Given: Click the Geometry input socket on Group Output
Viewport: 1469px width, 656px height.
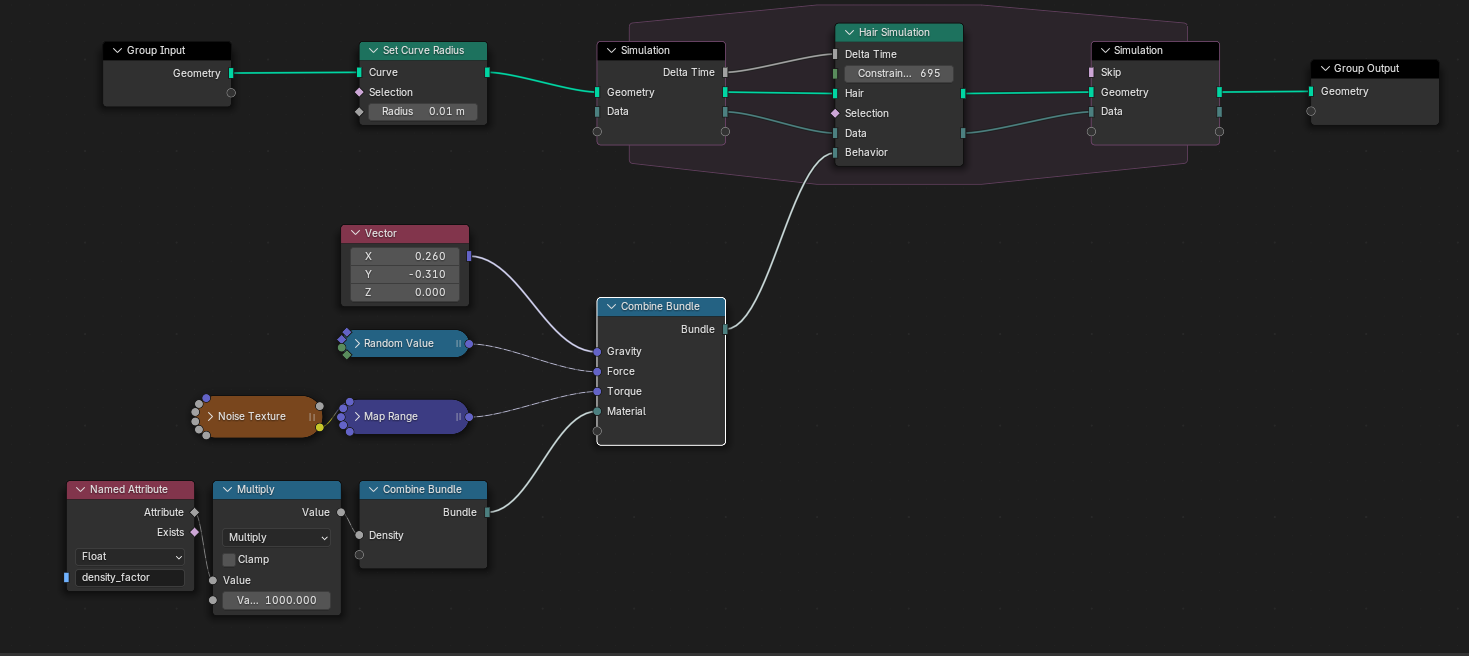Looking at the screenshot, I should point(1311,91).
